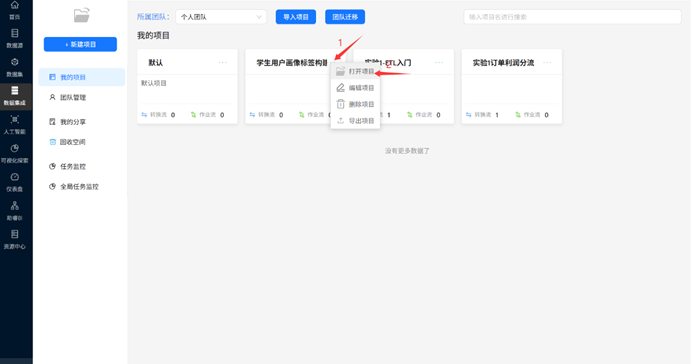692x364 pixels.
Task: Choose 导出项目 from the context menu
Action: (x=355, y=120)
